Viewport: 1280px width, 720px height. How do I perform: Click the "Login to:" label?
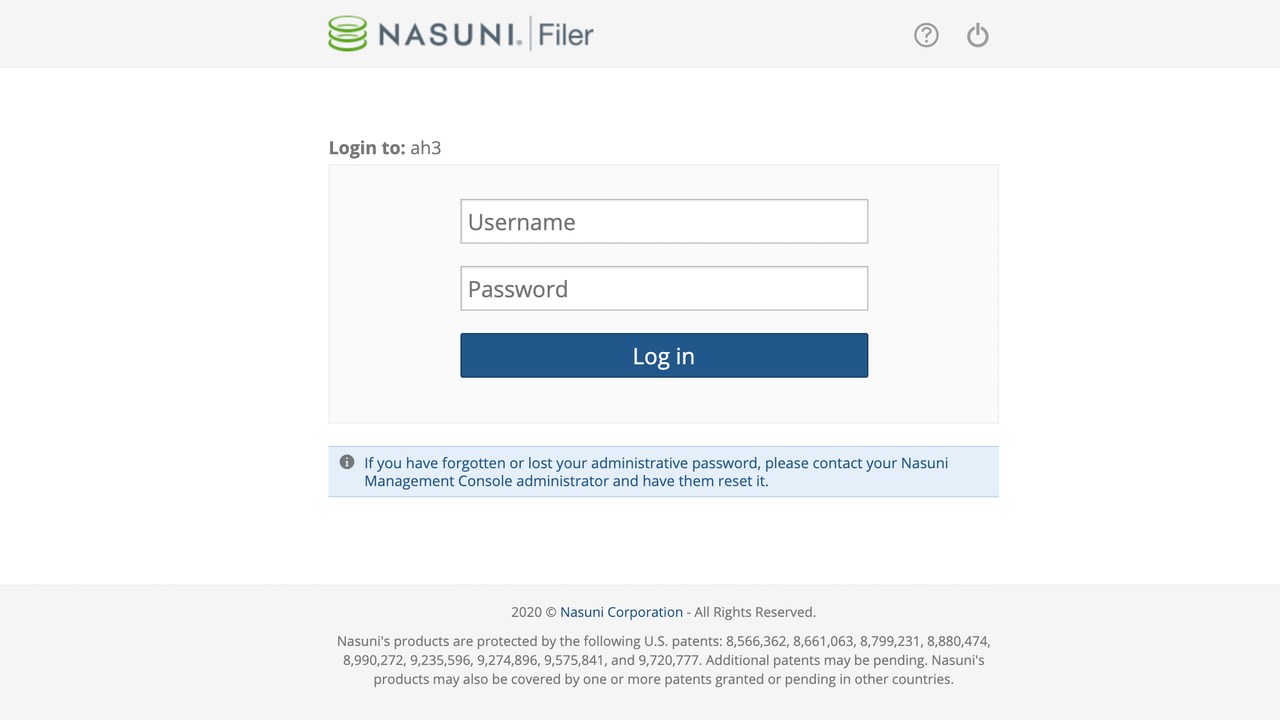coord(367,148)
